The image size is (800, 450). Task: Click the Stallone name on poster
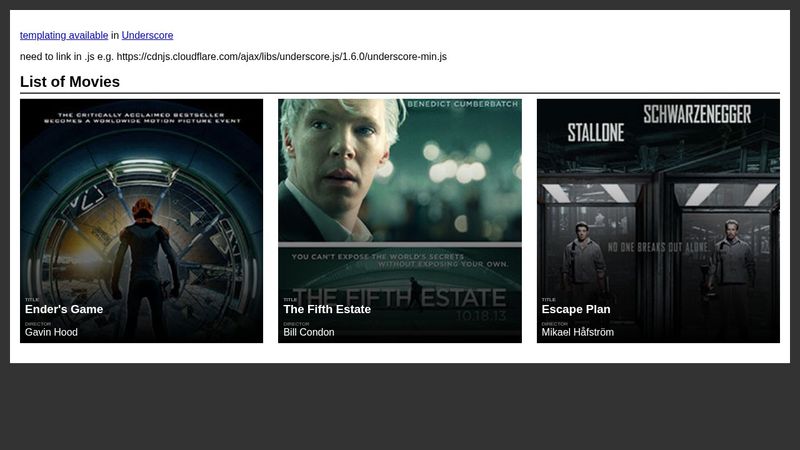[596, 132]
